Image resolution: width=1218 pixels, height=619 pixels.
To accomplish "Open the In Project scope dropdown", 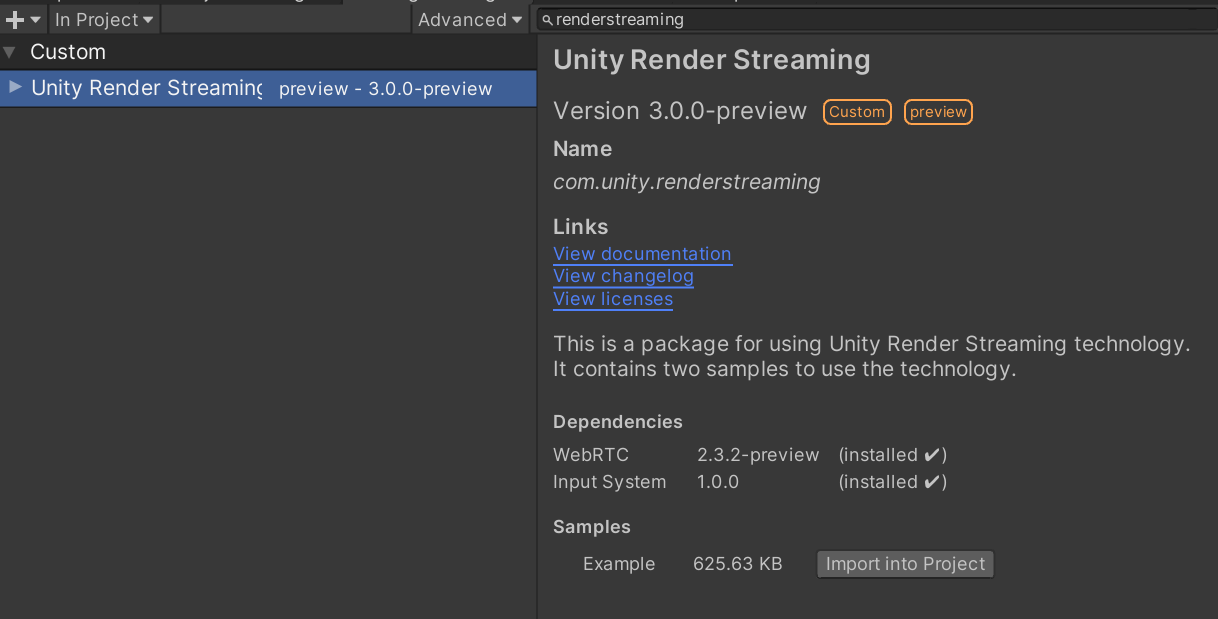I will [x=103, y=19].
